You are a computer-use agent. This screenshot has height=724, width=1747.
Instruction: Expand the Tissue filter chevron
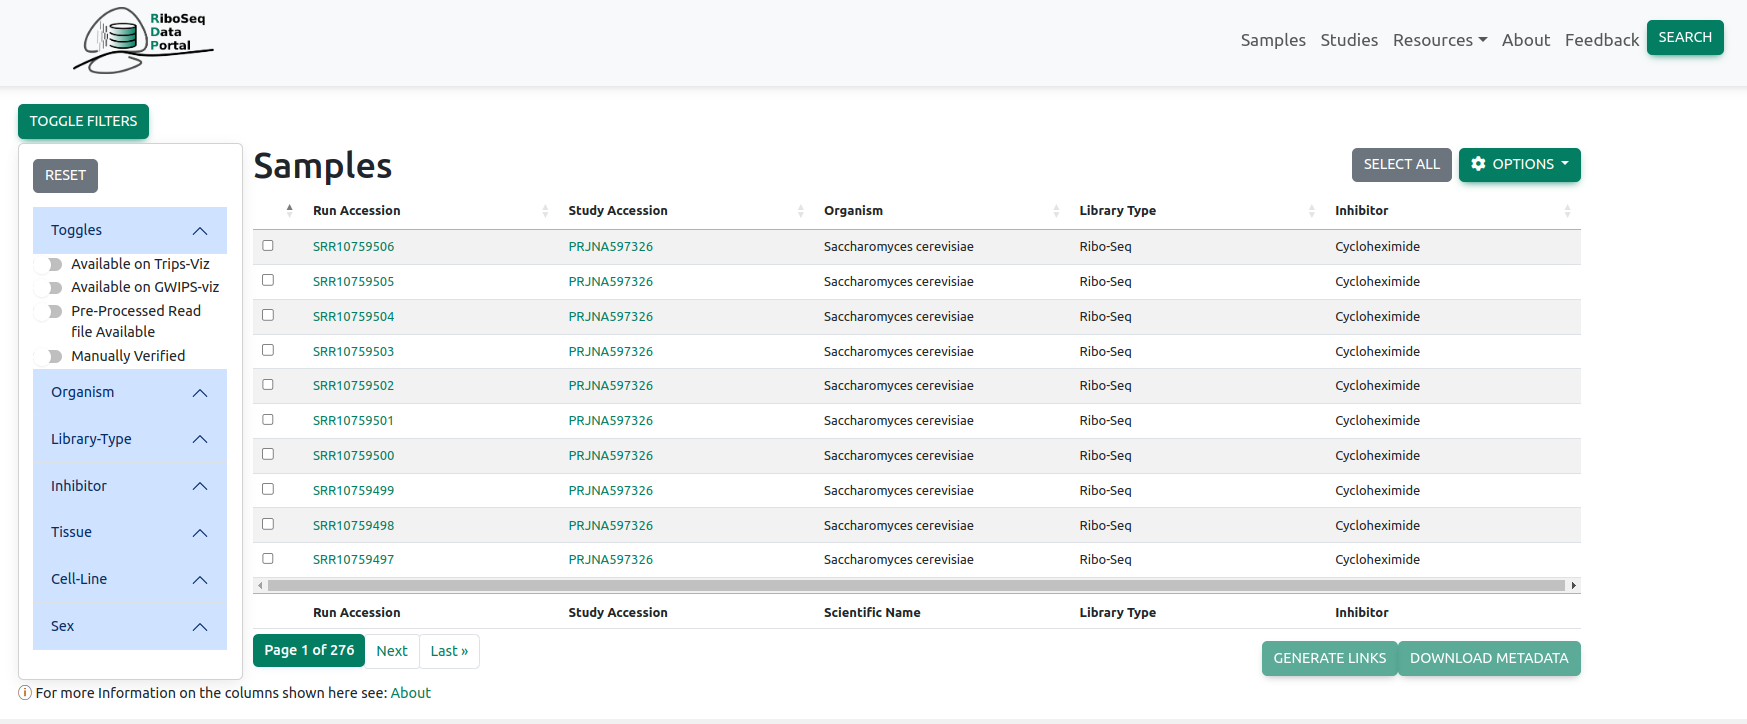[x=200, y=533]
